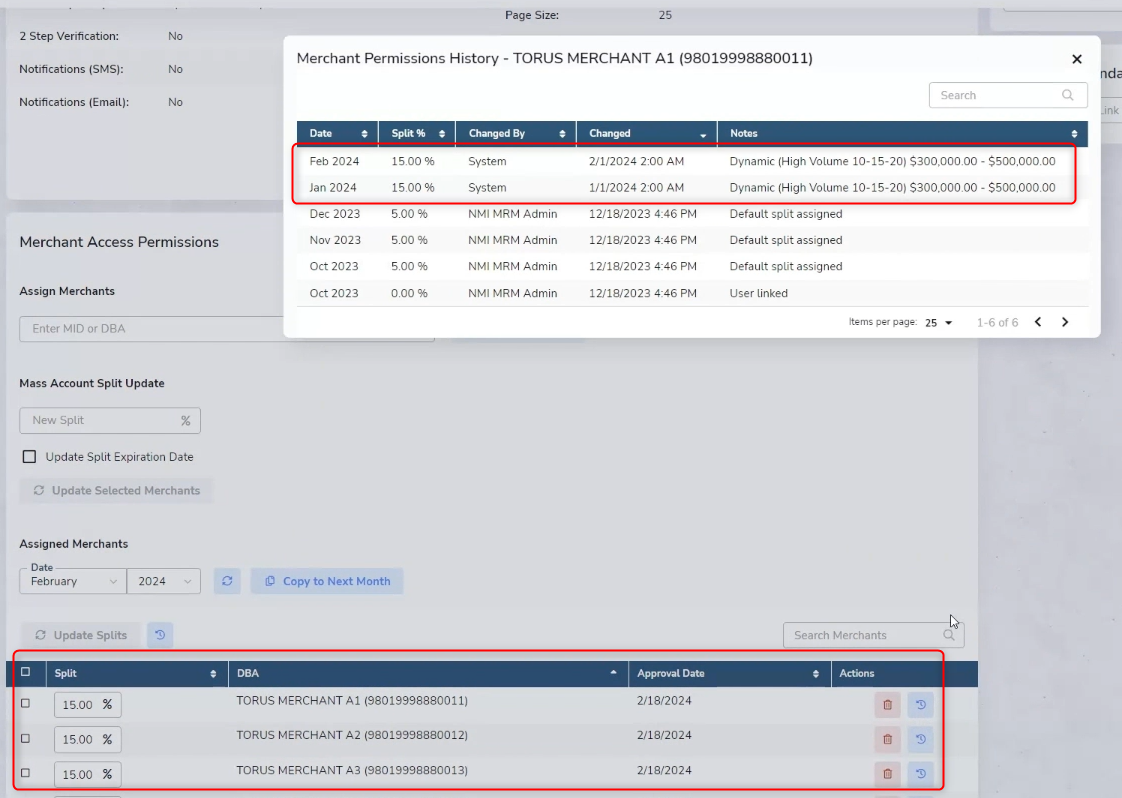Click the Search Merchants field
This screenshot has width=1122, height=798.
click(874, 635)
